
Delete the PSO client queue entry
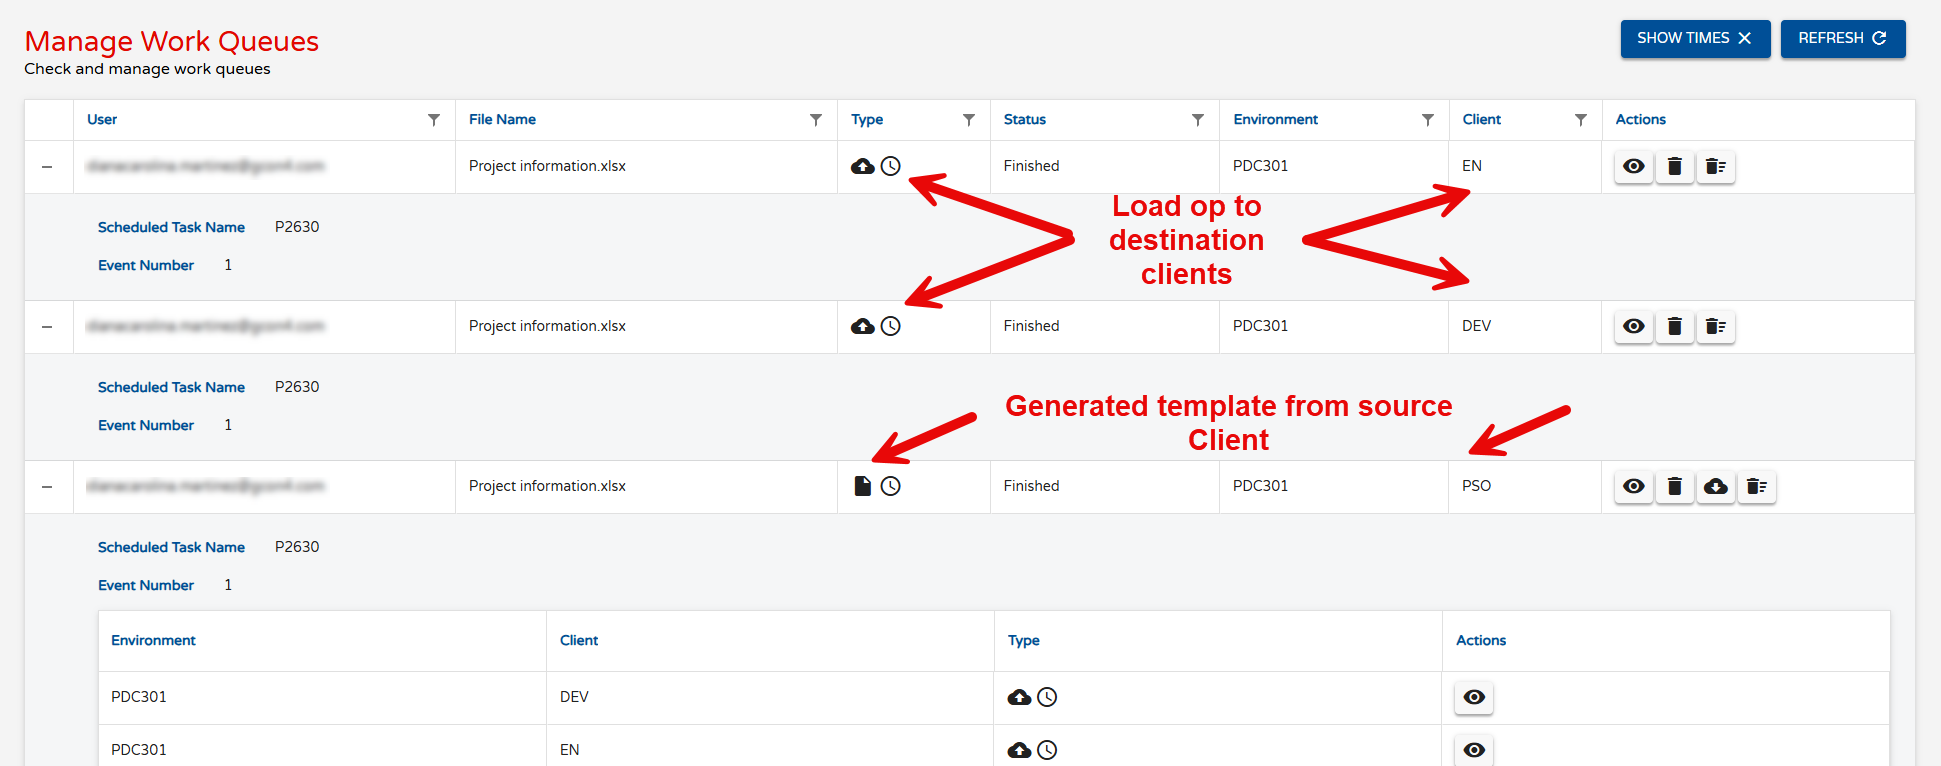tap(1675, 486)
